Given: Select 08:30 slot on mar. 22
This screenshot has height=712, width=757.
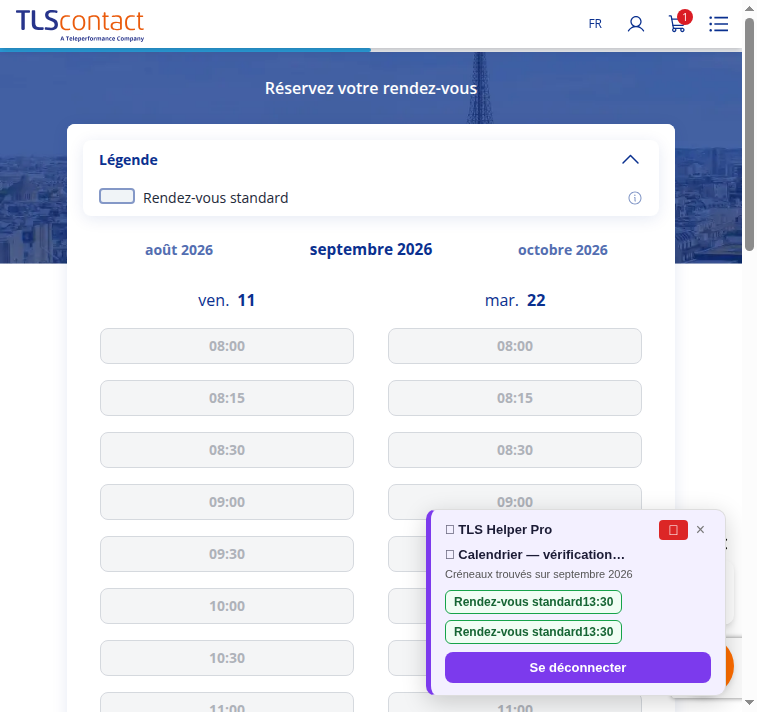Looking at the screenshot, I should tap(515, 450).
